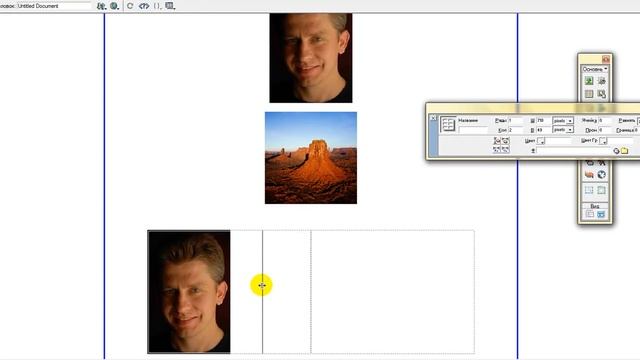Click the rows count field
The width and height of the screenshot is (640, 360).
(515, 121)
